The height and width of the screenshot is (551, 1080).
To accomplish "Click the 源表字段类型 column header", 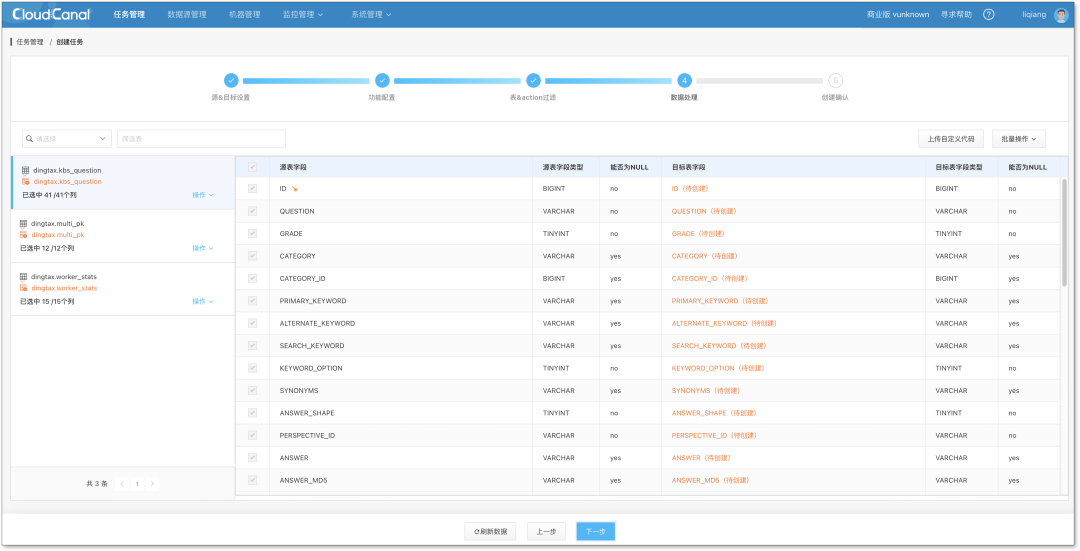I will tap(563, 167).
